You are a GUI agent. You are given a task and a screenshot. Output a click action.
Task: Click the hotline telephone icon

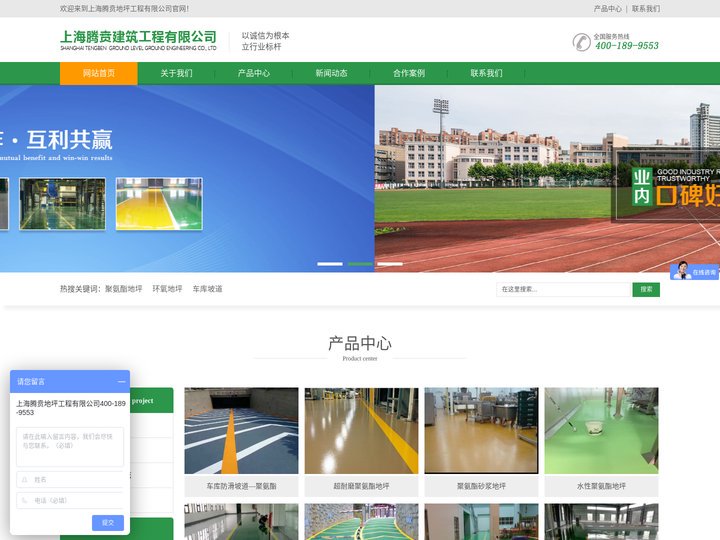click(581, 42)
